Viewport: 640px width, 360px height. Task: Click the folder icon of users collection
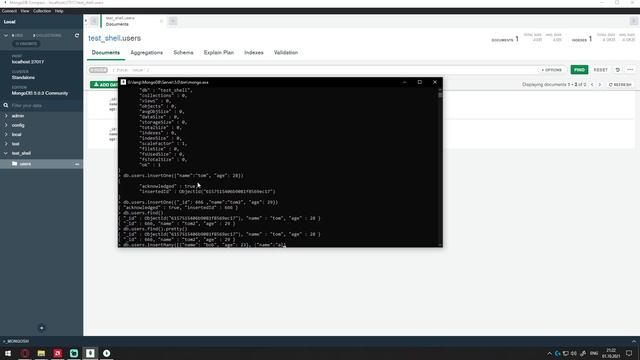coord(15,164)
